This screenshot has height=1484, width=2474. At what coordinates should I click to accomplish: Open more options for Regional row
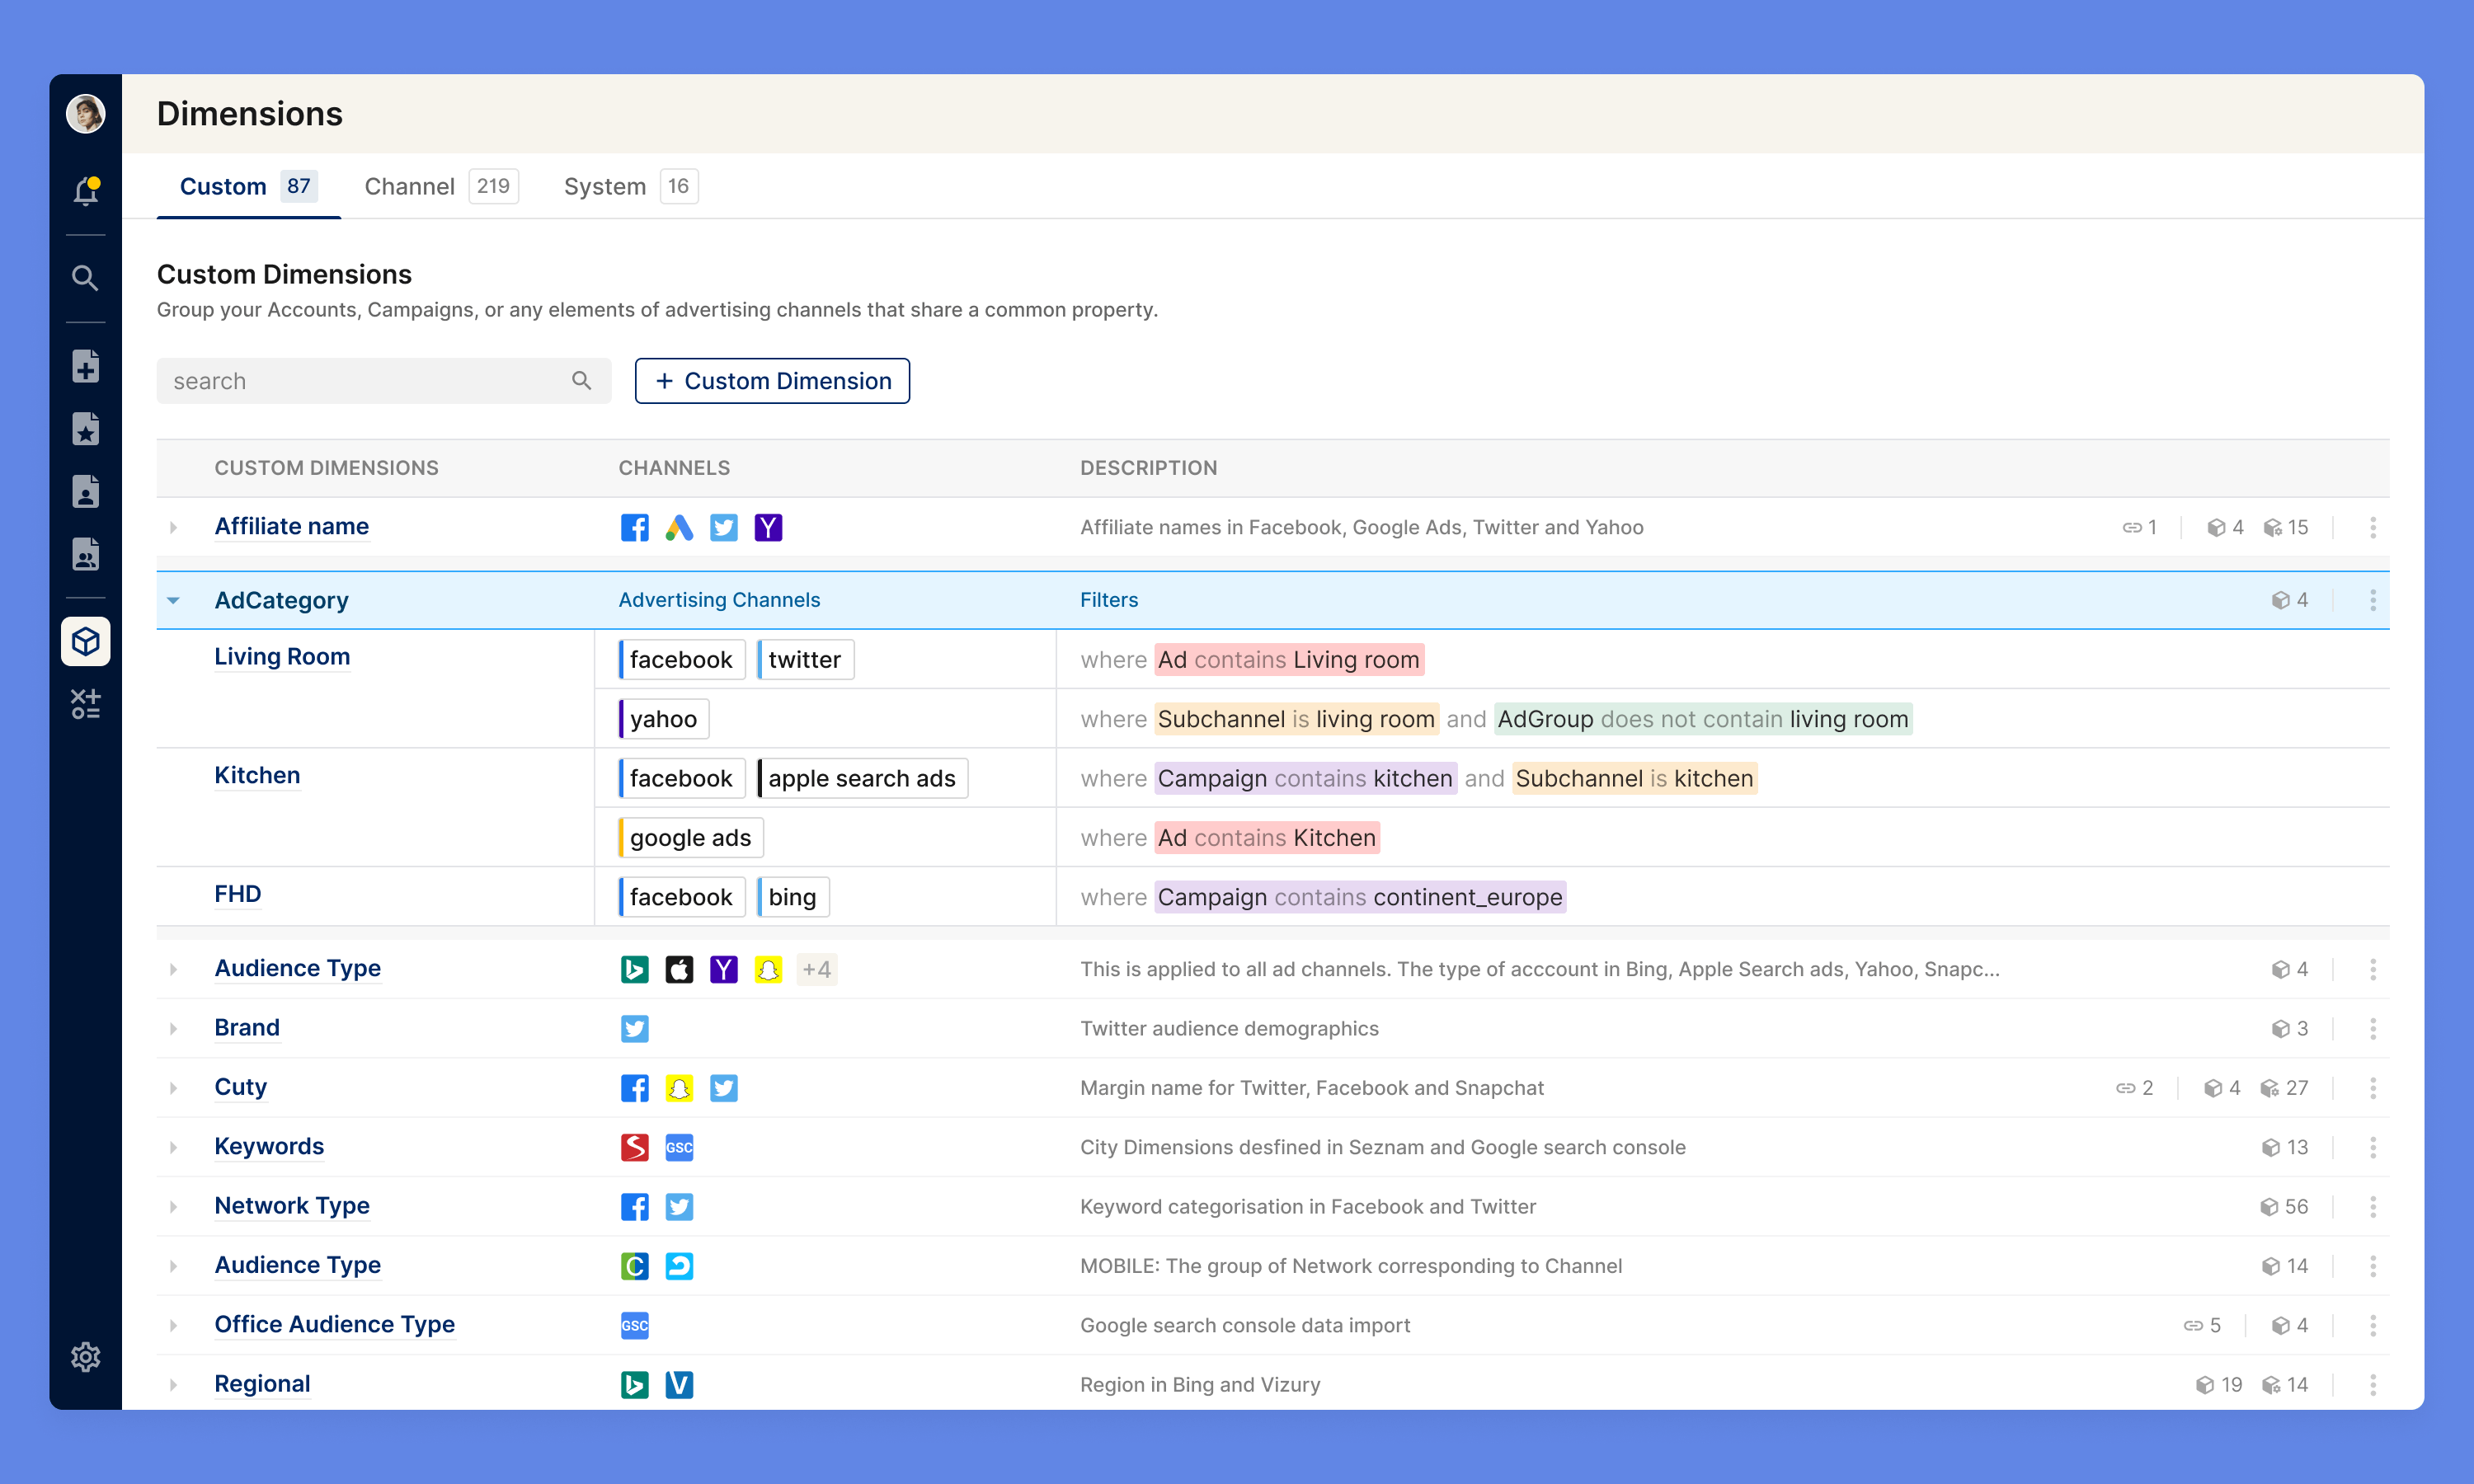[x=2372, y=1384]
